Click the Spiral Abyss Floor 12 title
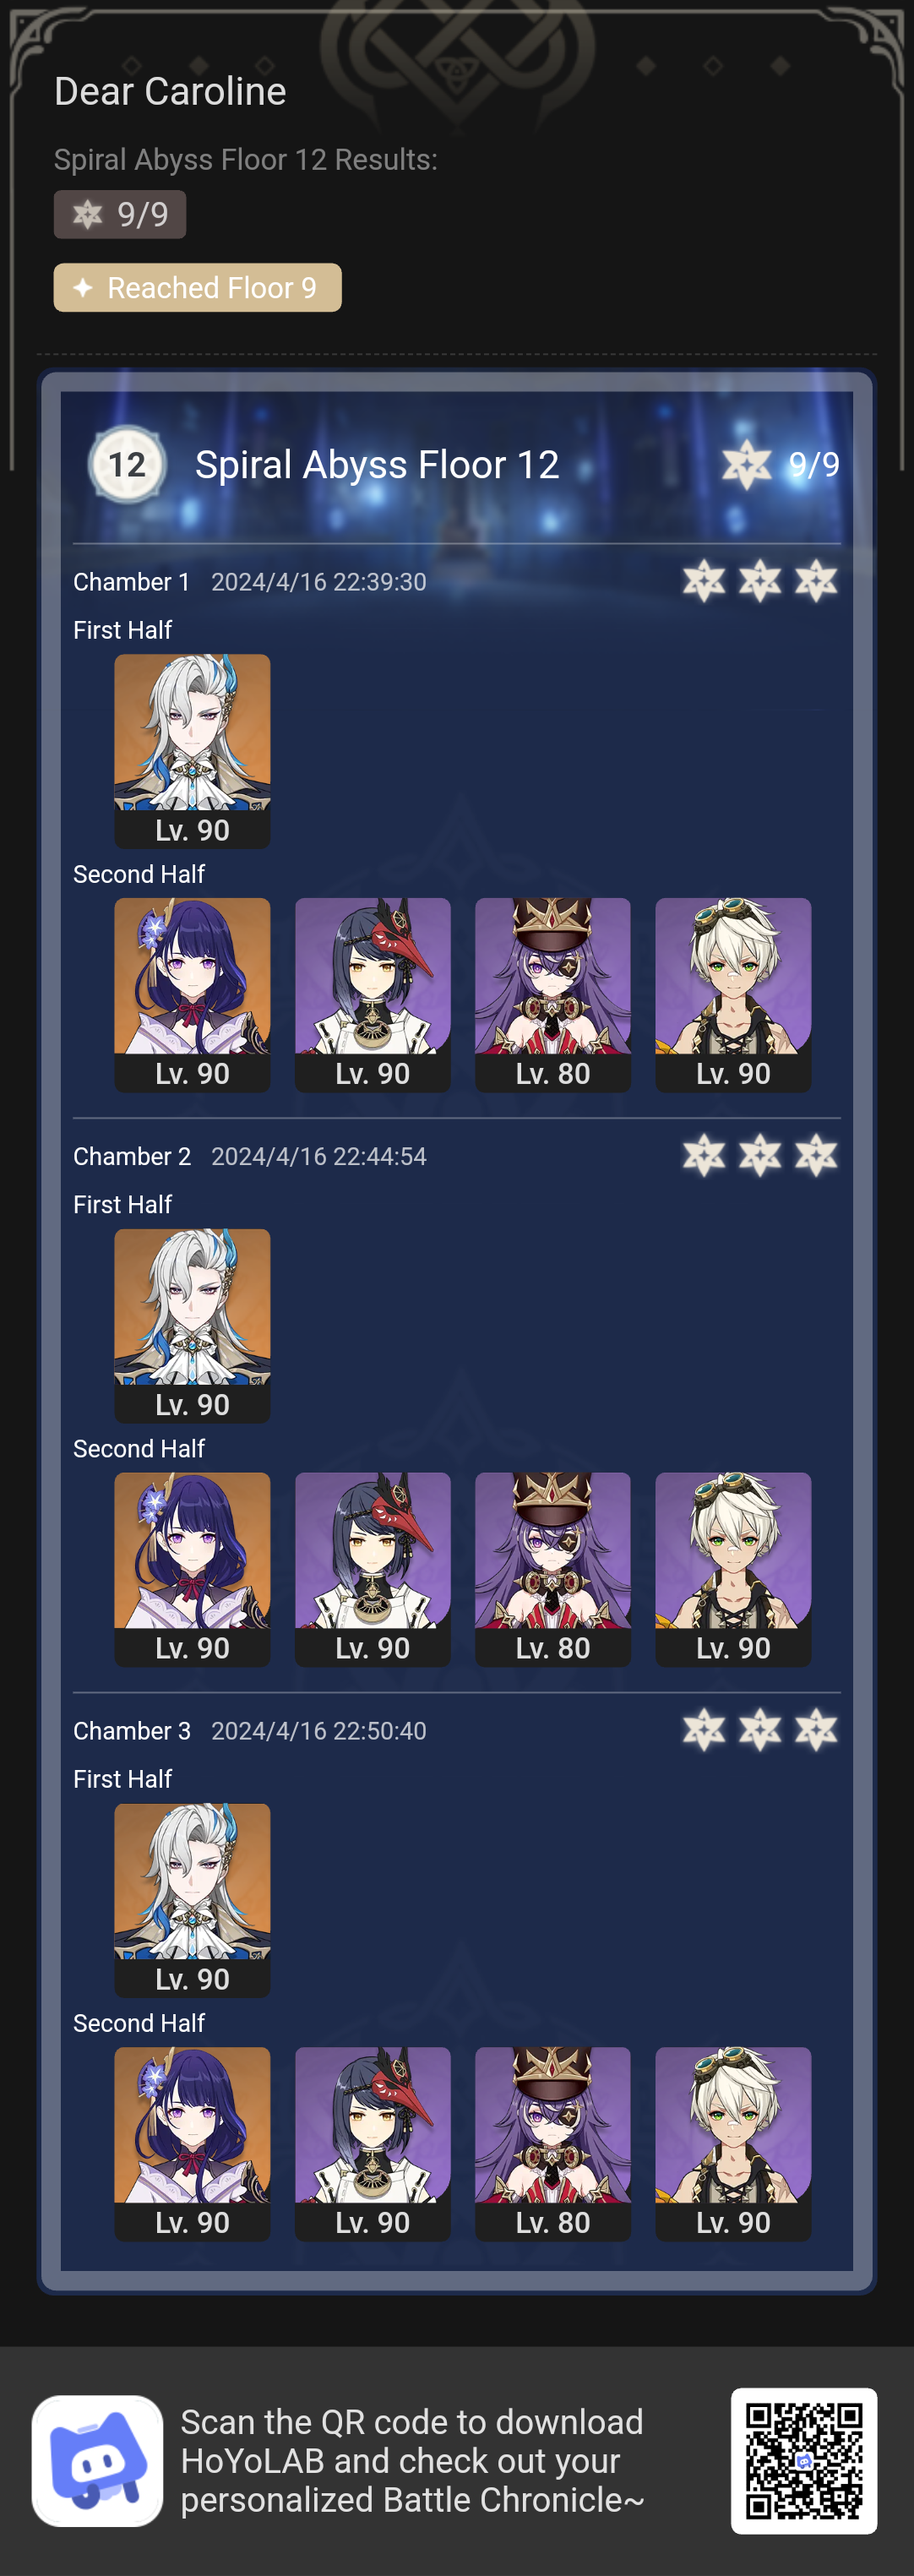 pos(376,464)
